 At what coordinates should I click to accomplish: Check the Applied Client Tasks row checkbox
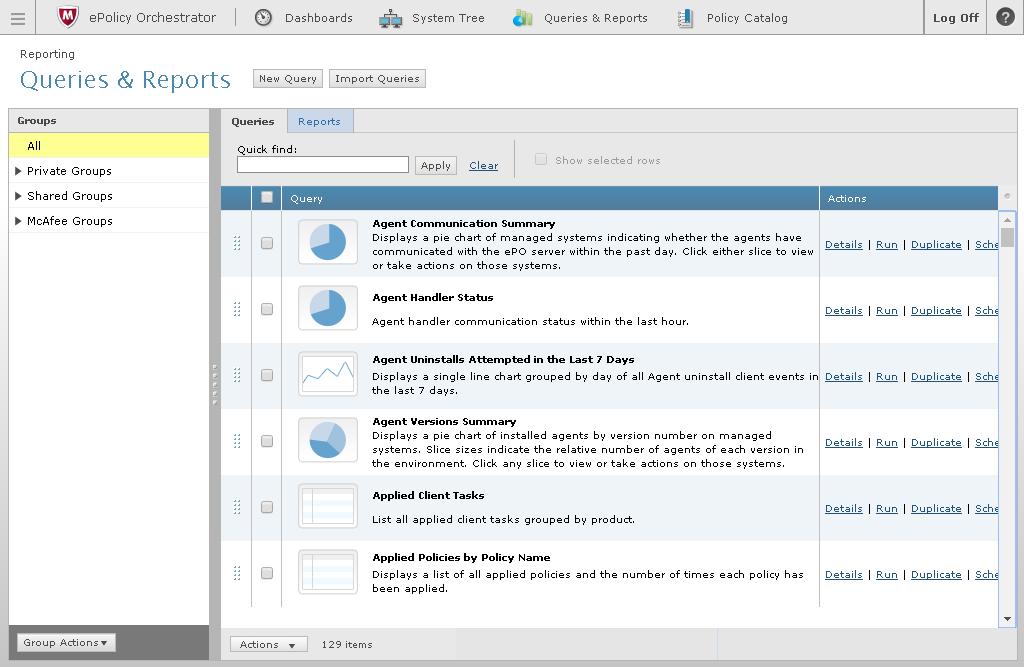point(266,507)
